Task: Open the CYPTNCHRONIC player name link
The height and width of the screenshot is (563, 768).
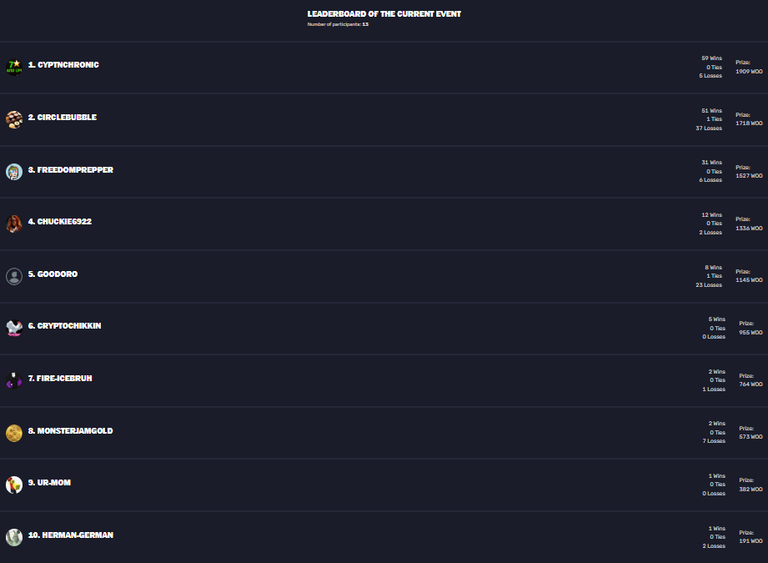Action: [x=68, y=65]
